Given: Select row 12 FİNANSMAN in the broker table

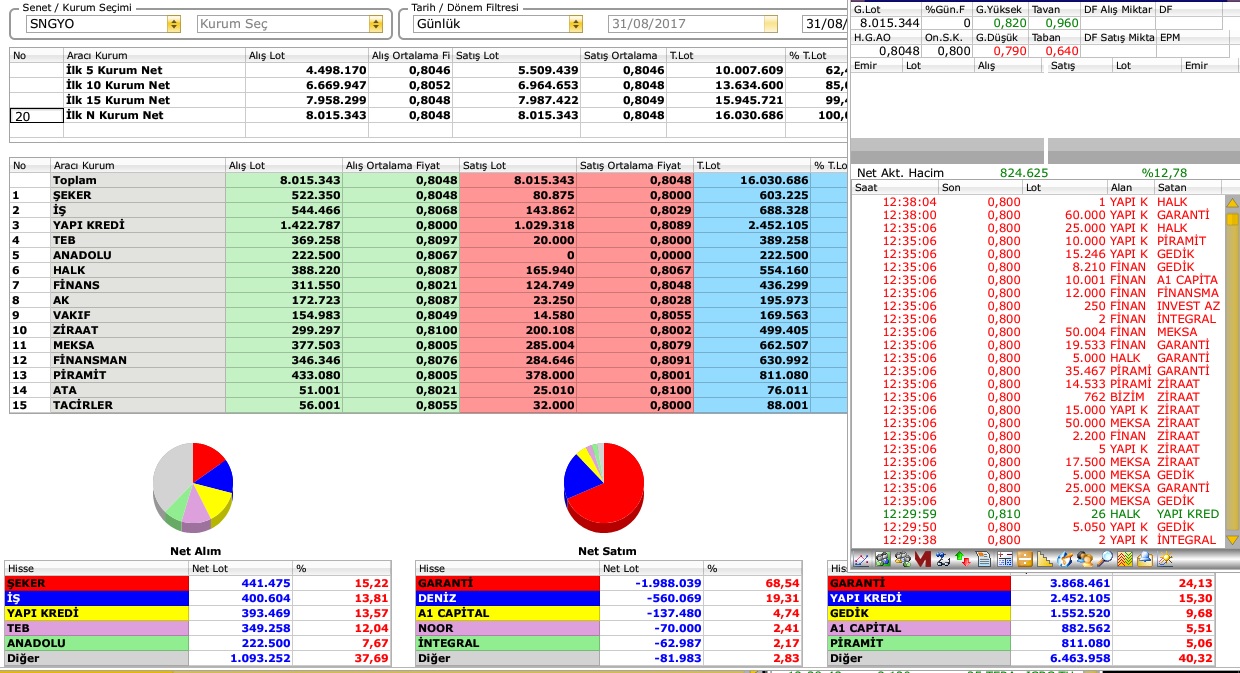Looking at the screenshot, I should pos(428,360).
